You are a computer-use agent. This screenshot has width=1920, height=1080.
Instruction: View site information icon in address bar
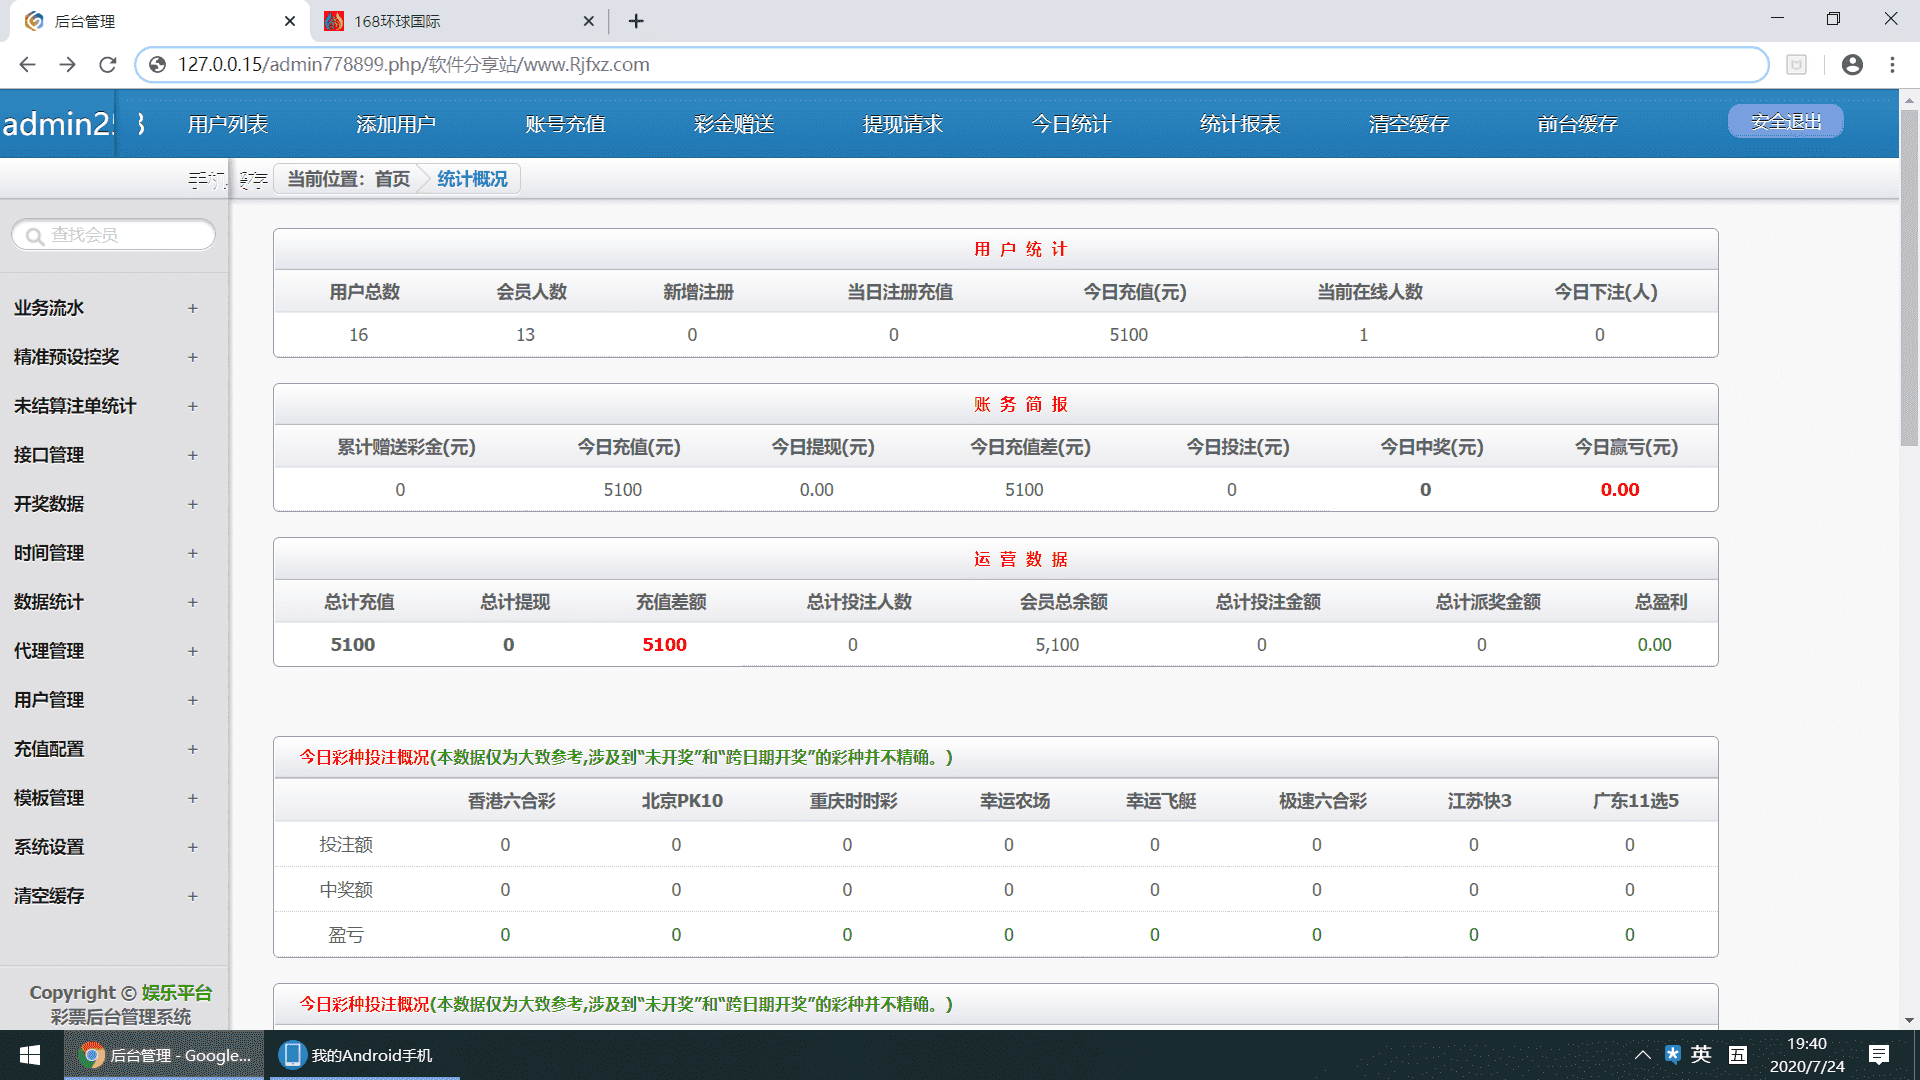[157, 64]
